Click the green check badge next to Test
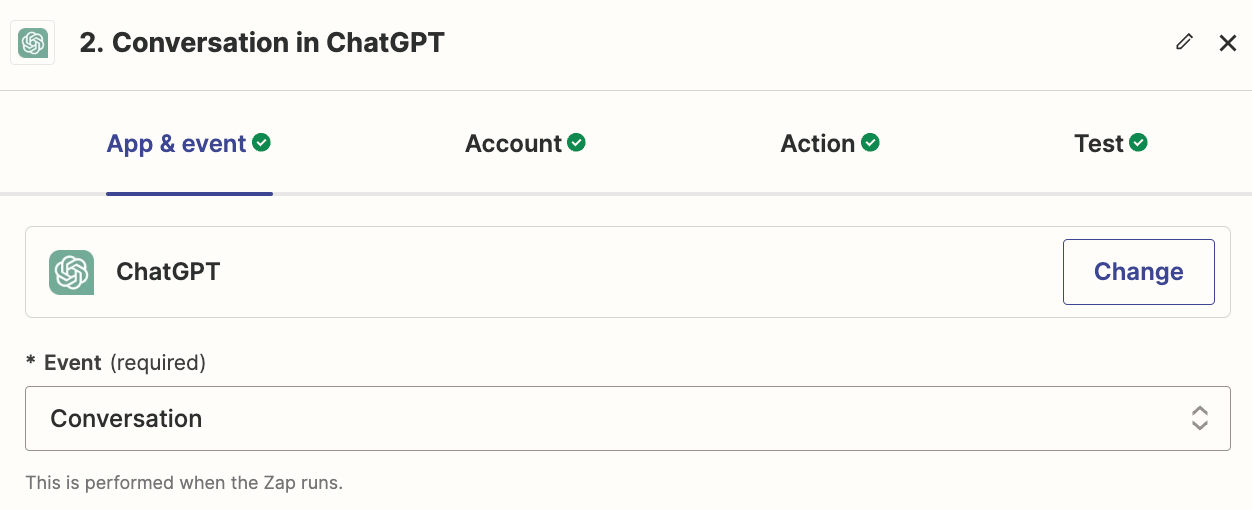This screenshot has height=510, width=1252. point(1139,143)
